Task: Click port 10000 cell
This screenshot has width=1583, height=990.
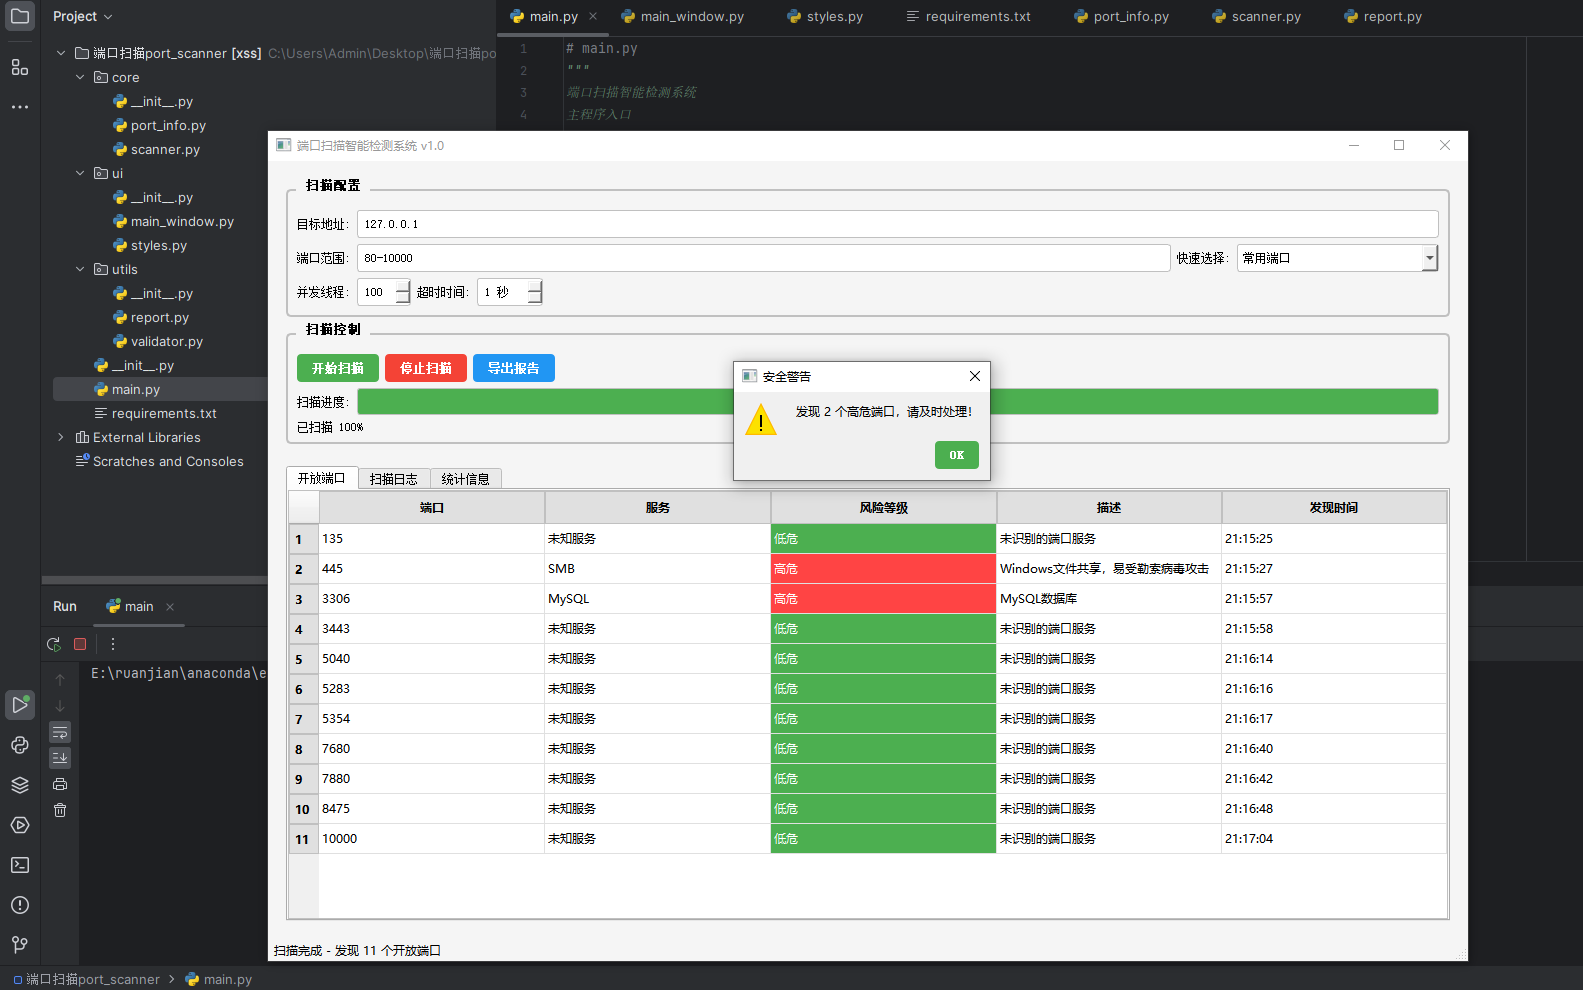Action: tap(431, 839)
